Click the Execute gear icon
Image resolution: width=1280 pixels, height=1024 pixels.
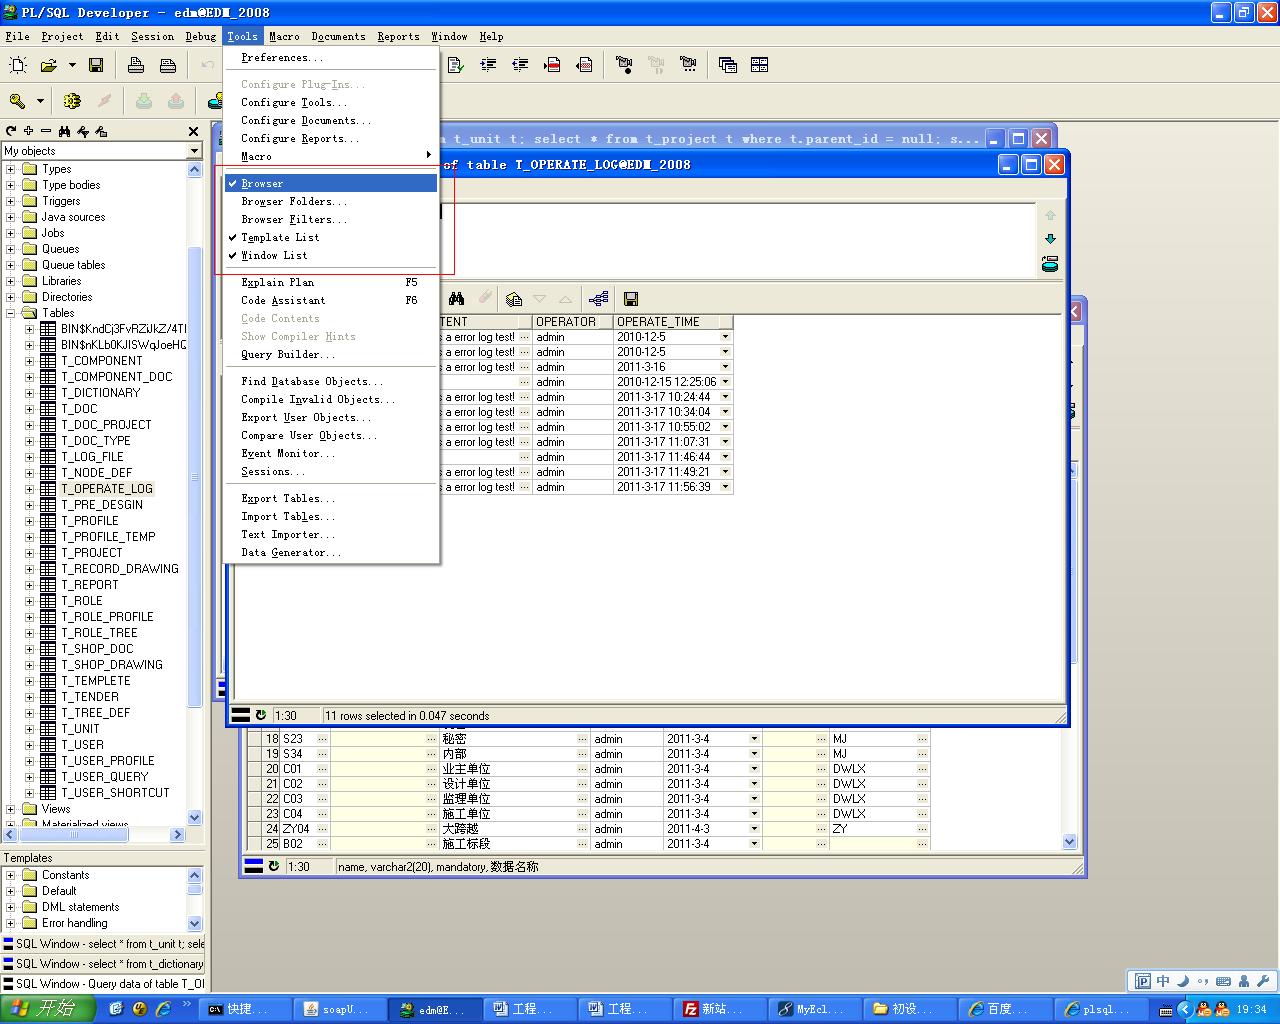click(x=72, y=101)
